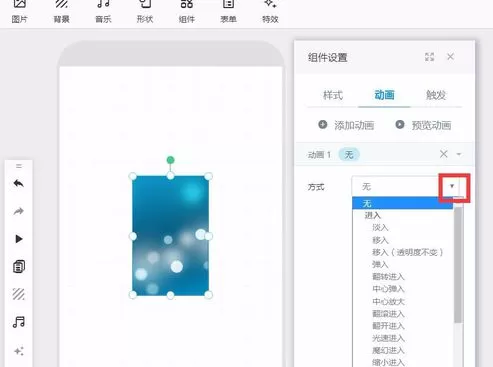Click the 进入 group header in list
The image size is (493, 367).
pyautogui.click(x=373, y=215)
